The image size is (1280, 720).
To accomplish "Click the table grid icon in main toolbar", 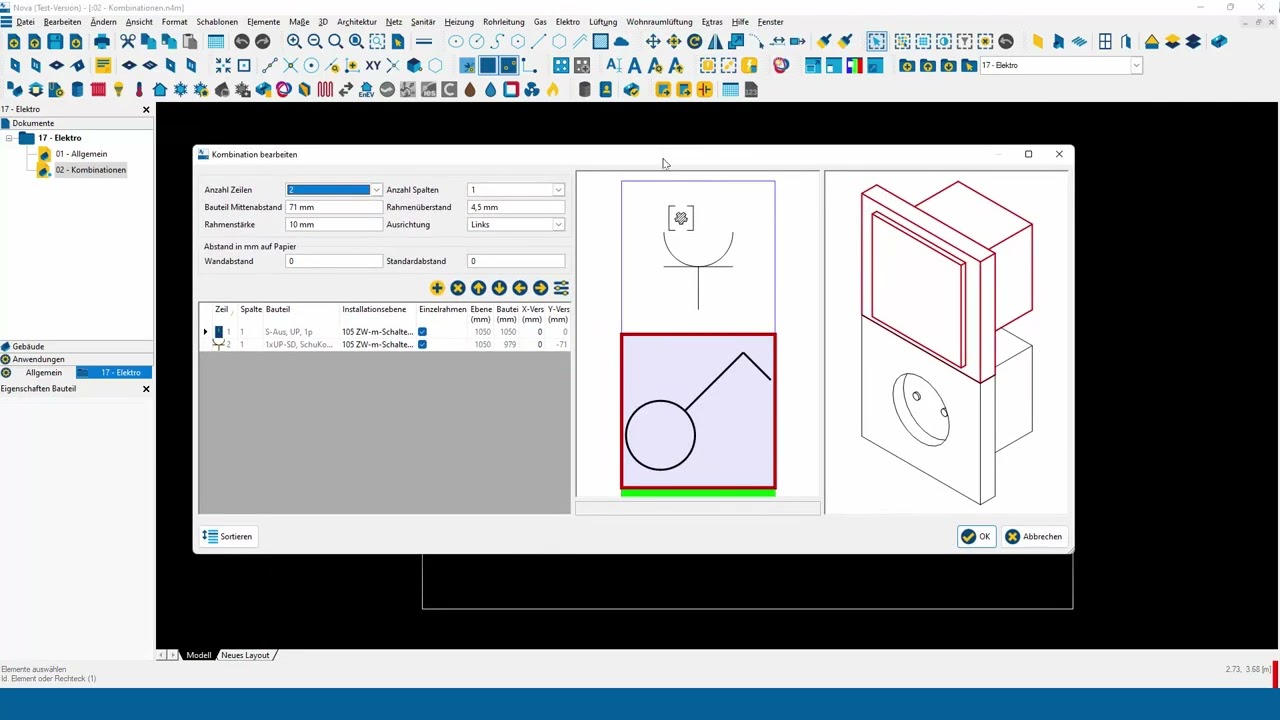I will click(216, 42).
